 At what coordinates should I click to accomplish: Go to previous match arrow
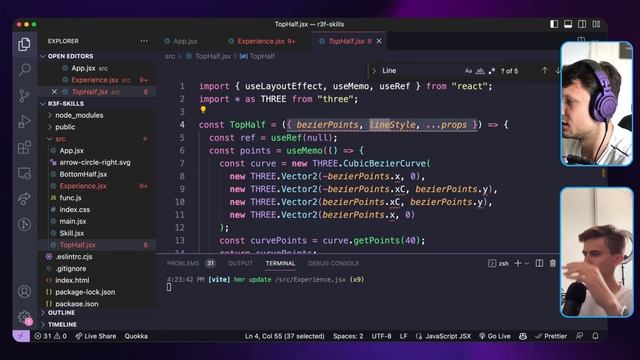[544, 71]
